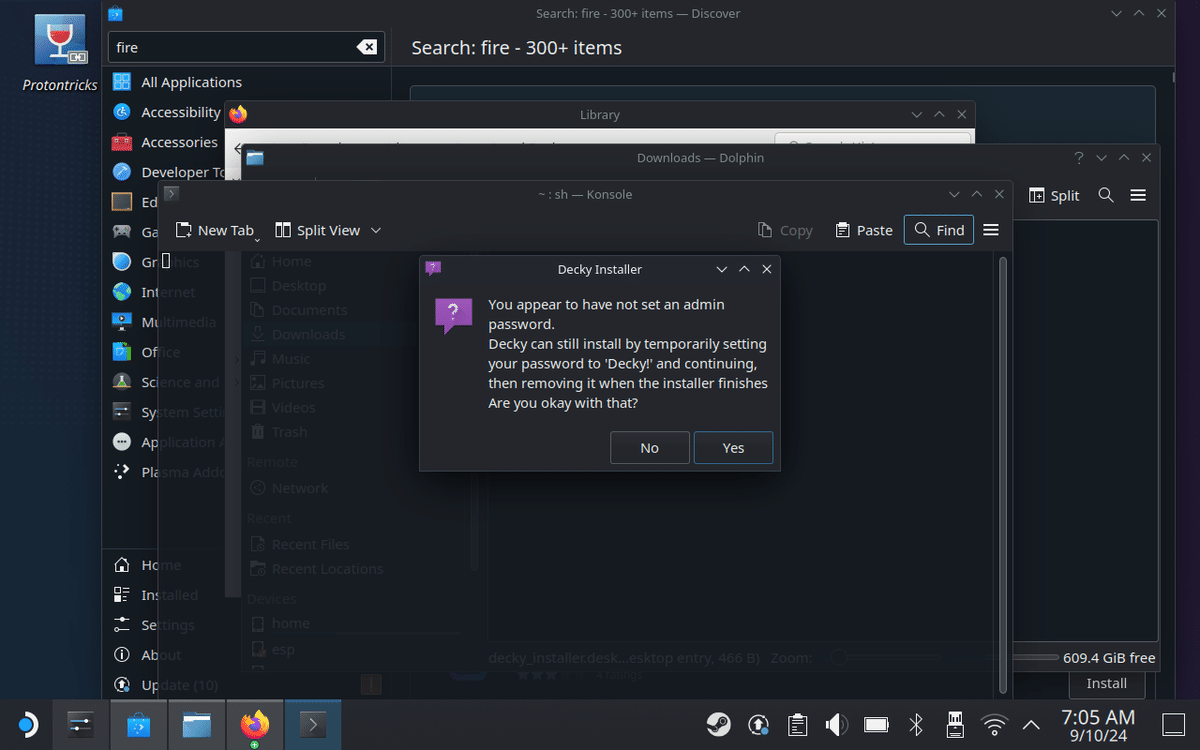This screenshot has height=750, width=1200.
Task: Open Dolphin hamburger menu
Action: 1138,195
